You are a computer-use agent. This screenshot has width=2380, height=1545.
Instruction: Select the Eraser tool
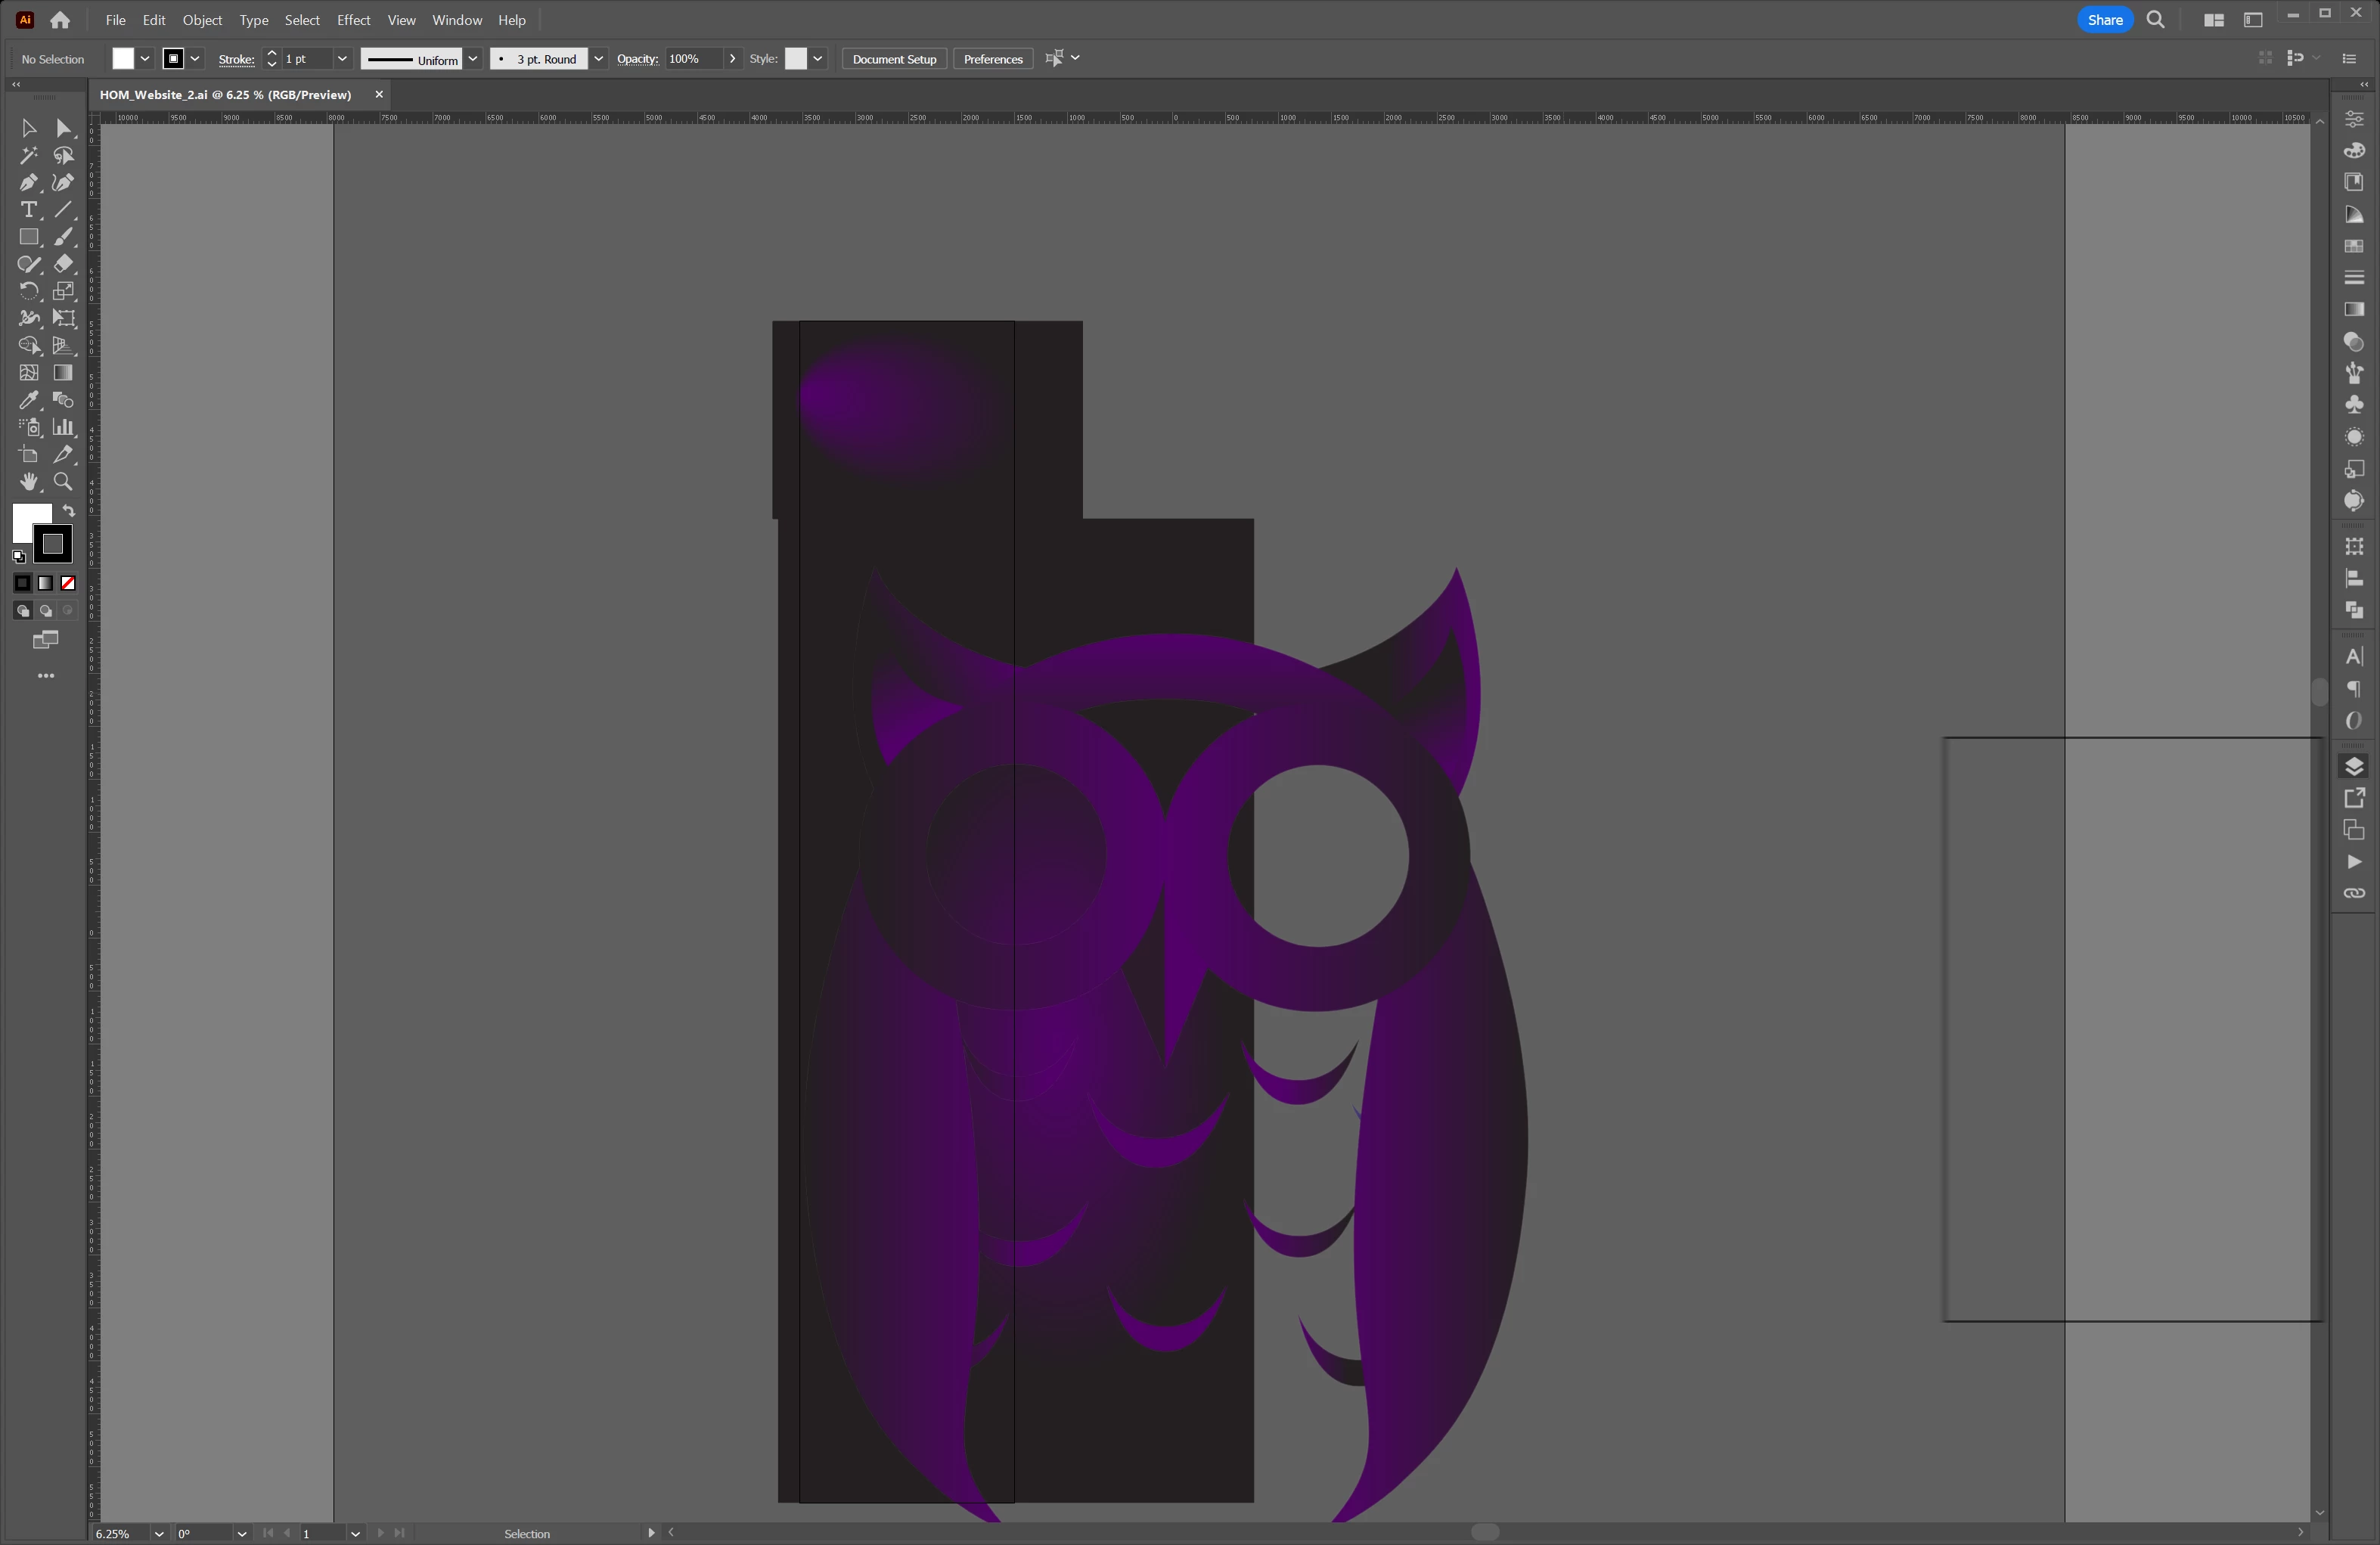(x=63, y=264)
